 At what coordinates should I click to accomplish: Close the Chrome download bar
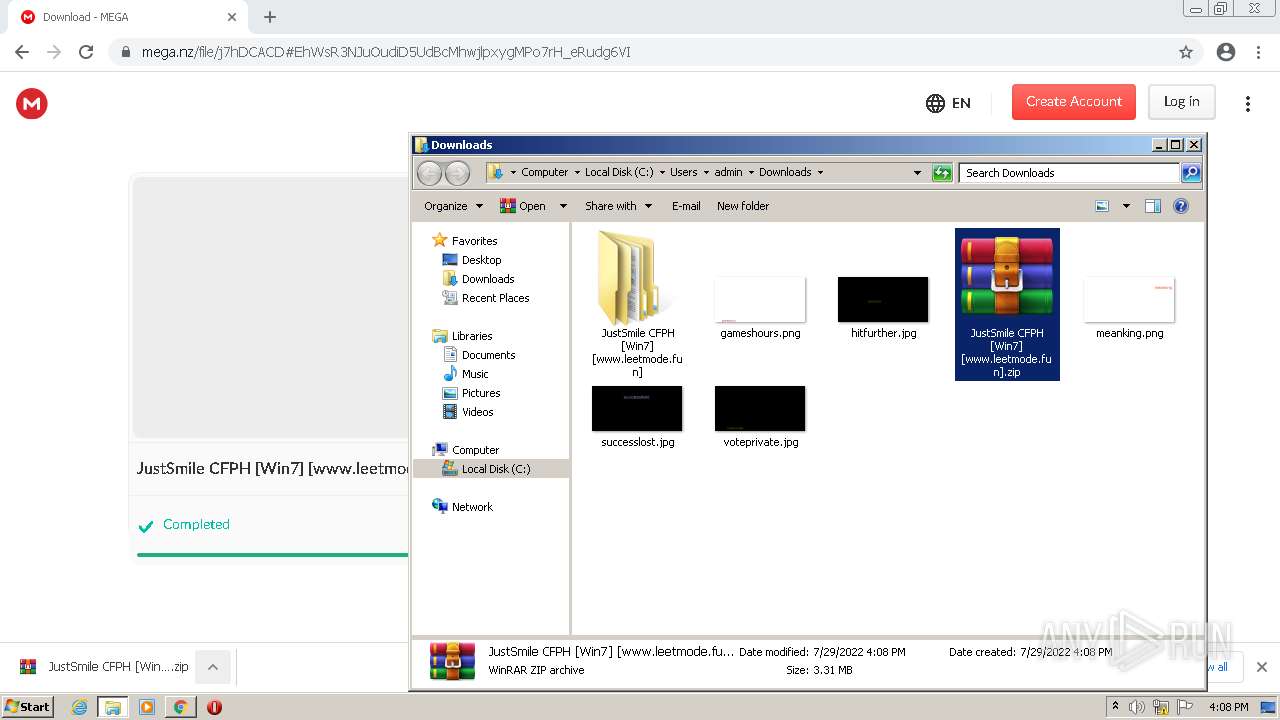point(1261,667)
